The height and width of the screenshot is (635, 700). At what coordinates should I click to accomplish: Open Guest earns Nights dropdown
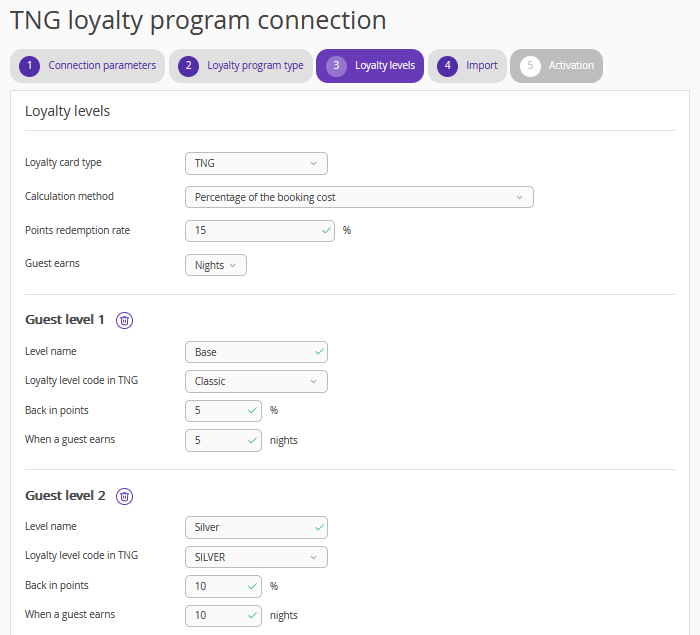(x=215, y=265)
